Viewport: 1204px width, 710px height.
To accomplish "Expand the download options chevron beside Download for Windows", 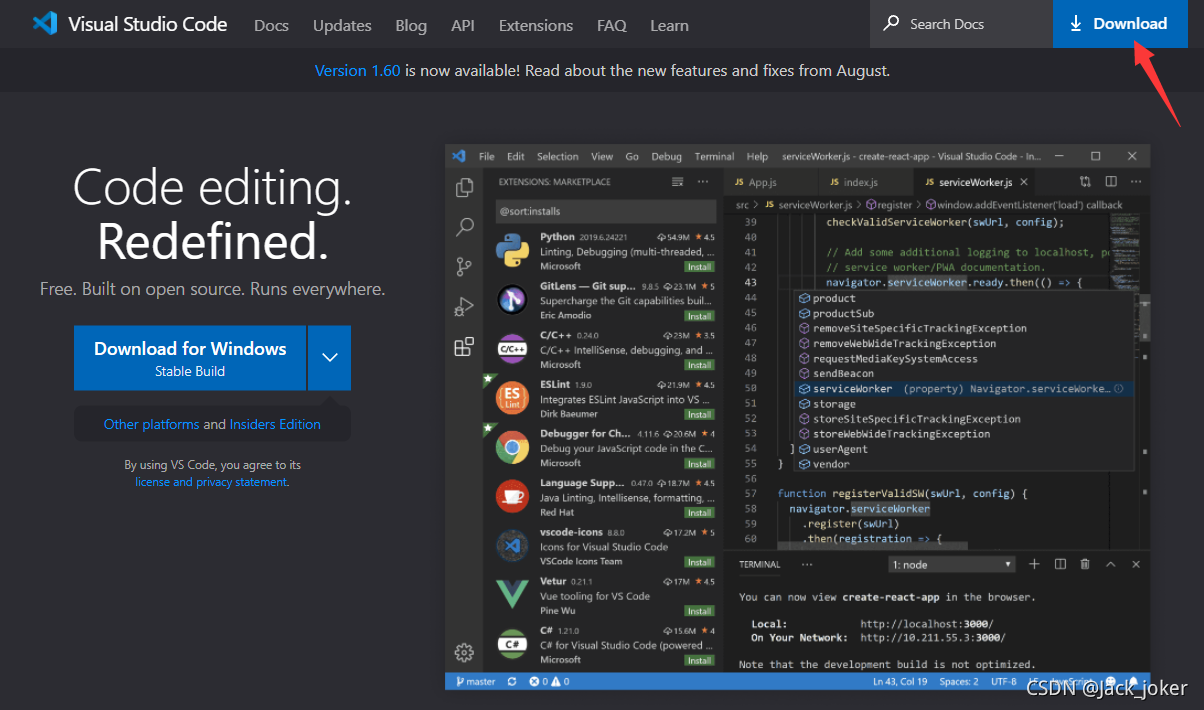I will 330,358.
